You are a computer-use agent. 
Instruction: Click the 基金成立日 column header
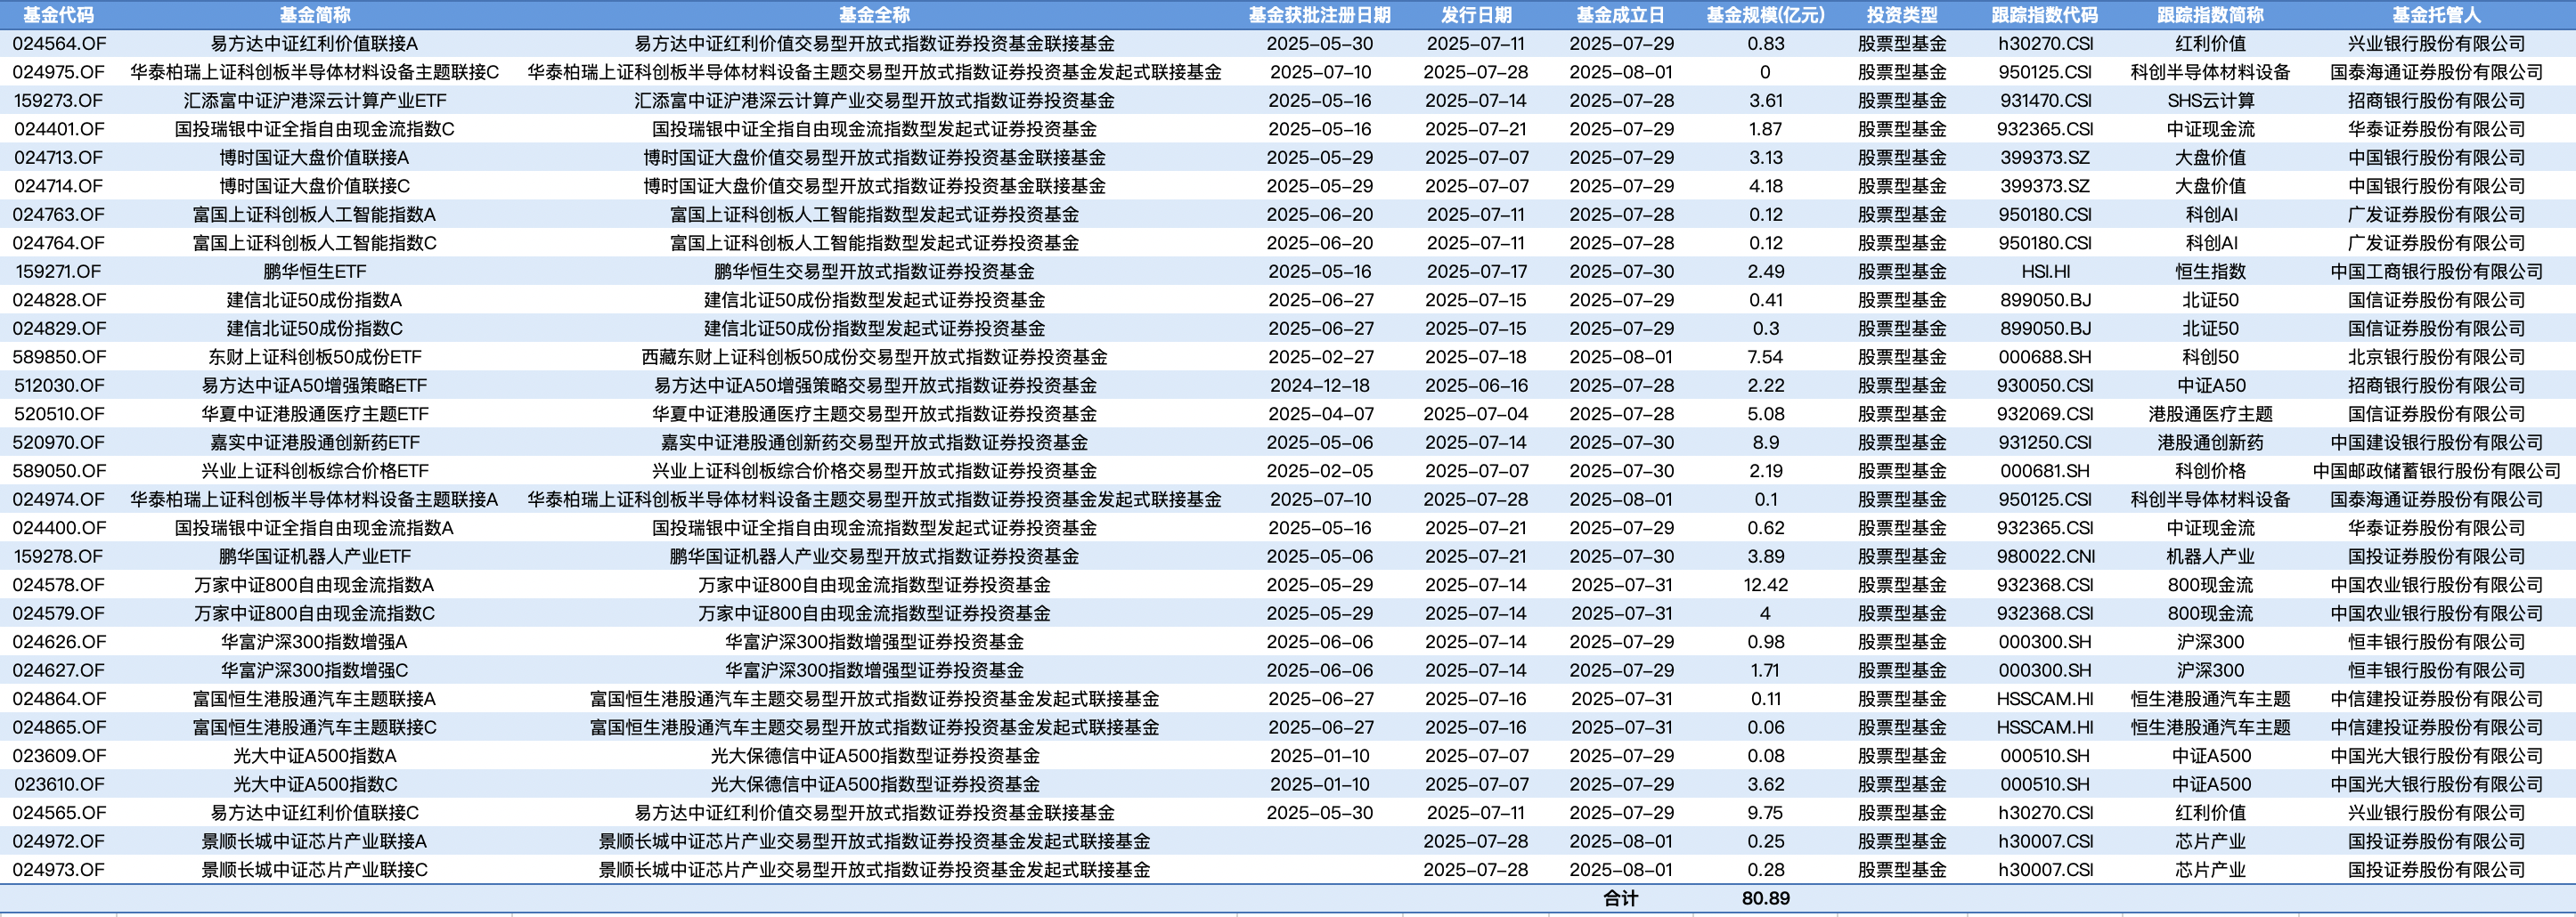[1620, 15]
